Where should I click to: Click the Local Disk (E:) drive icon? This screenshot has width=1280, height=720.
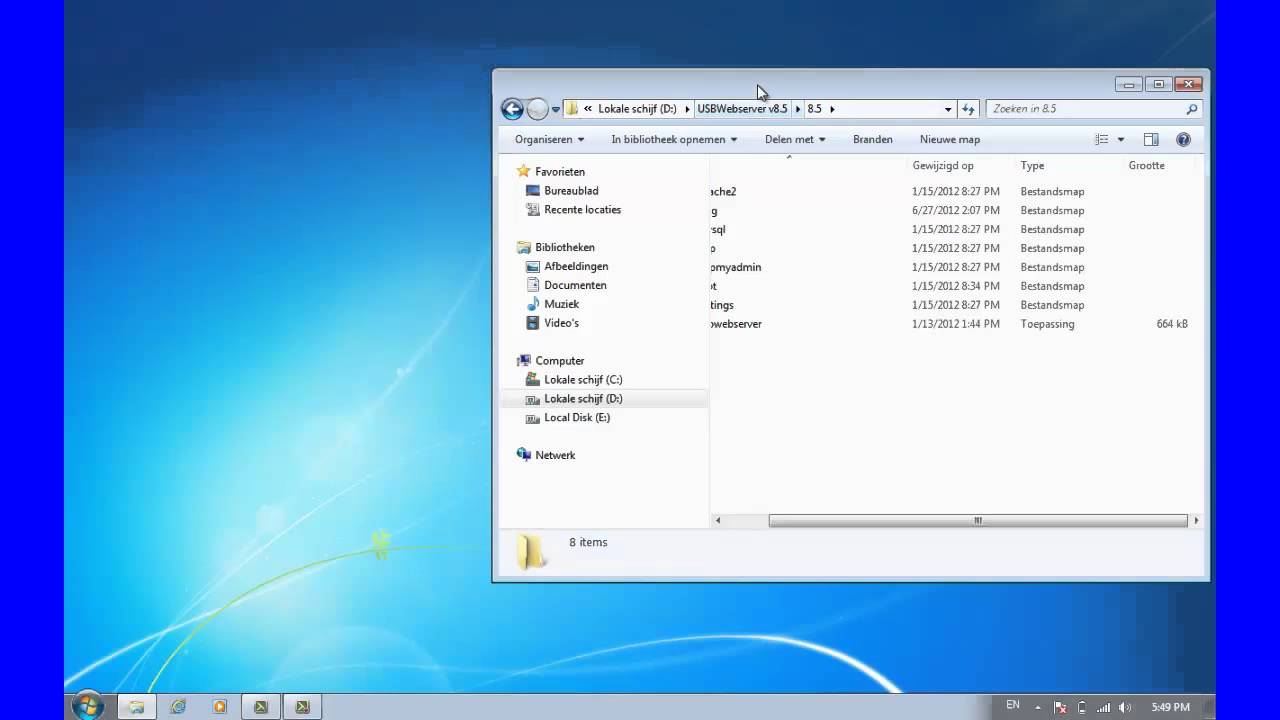pyautogui.click(x=533, y=418)
